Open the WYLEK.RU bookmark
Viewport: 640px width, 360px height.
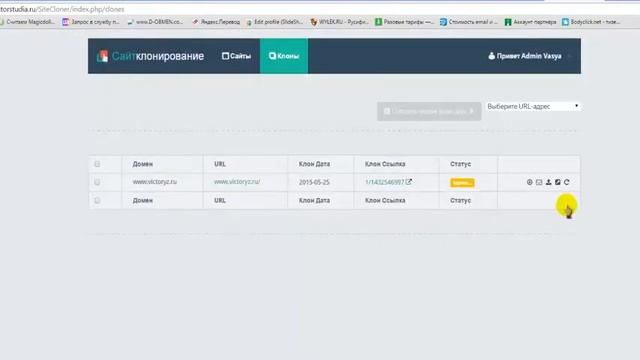pos(340,22)
